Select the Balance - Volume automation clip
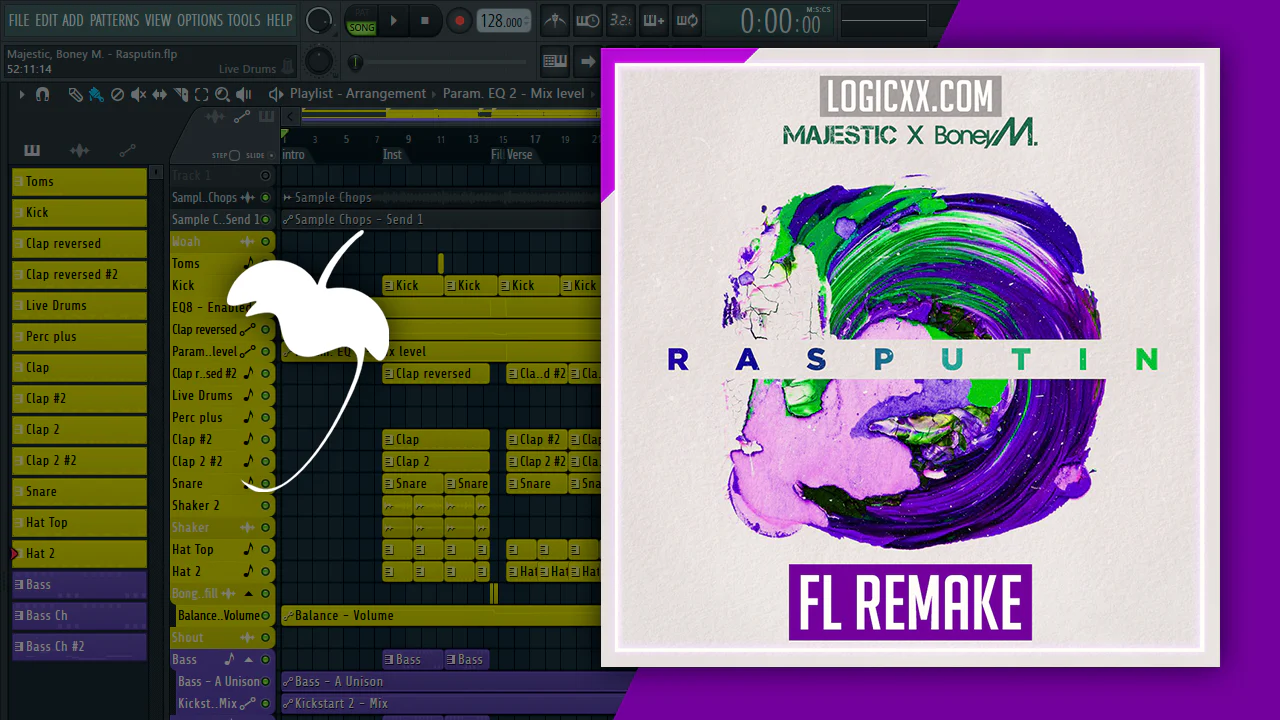Image resolution: width=1280 pixels, height=720 pixels. 441,616
